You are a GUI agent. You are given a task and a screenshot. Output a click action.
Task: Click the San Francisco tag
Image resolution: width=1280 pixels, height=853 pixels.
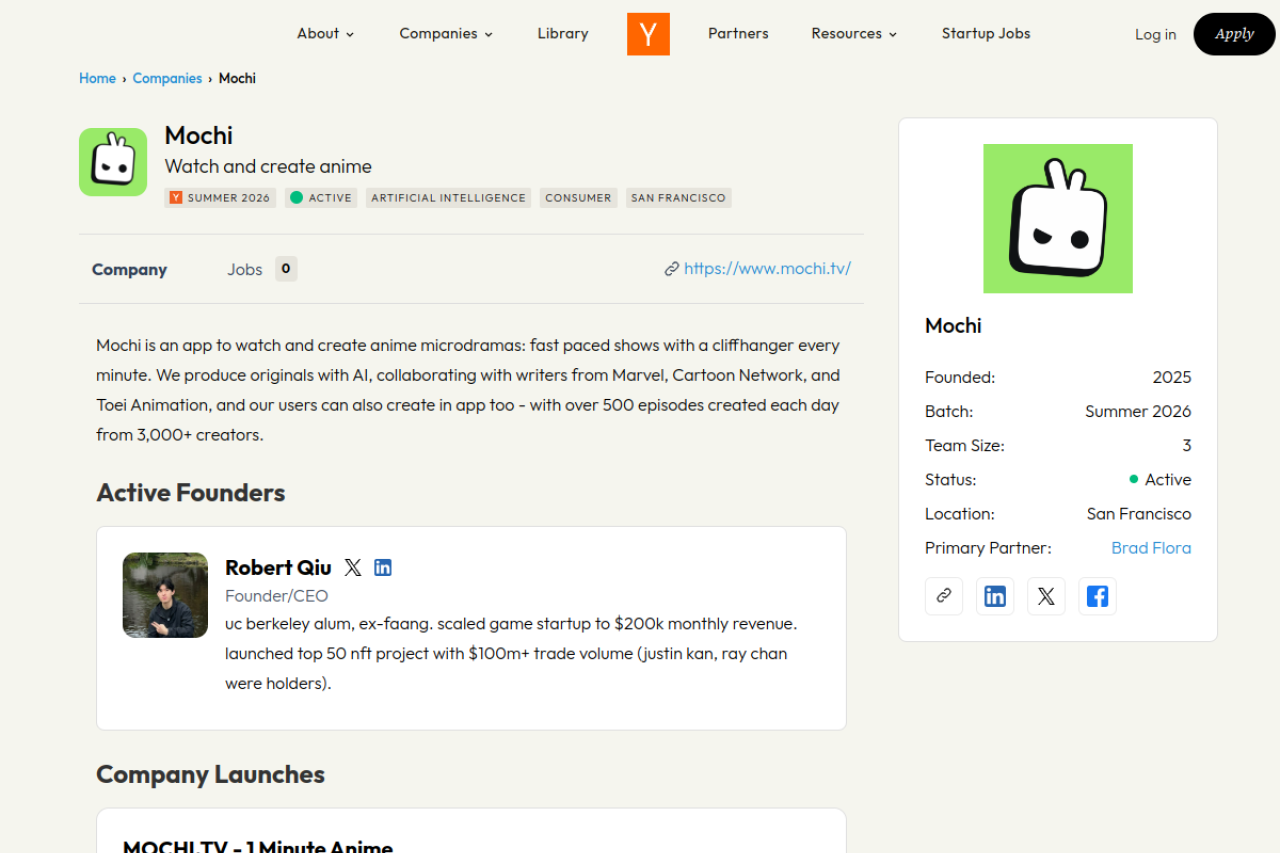pos(678,198)
